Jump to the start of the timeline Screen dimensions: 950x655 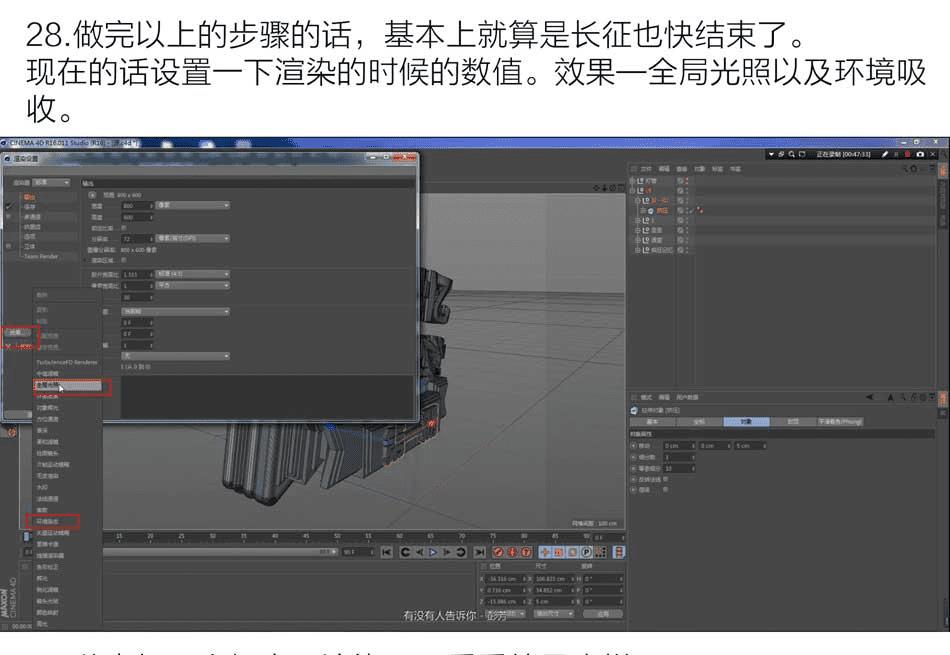tap(387, 552)
